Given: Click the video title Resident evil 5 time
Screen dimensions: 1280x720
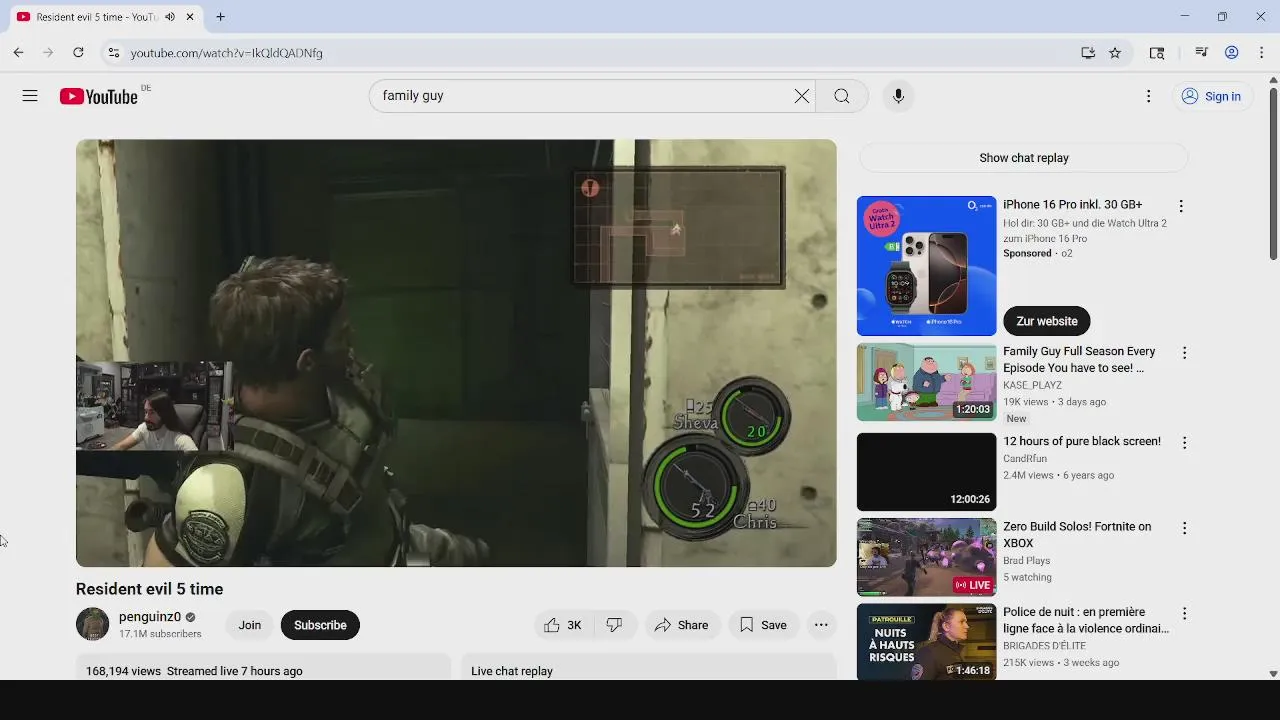Looking at the screenshot, I should [x=150, y=589].
